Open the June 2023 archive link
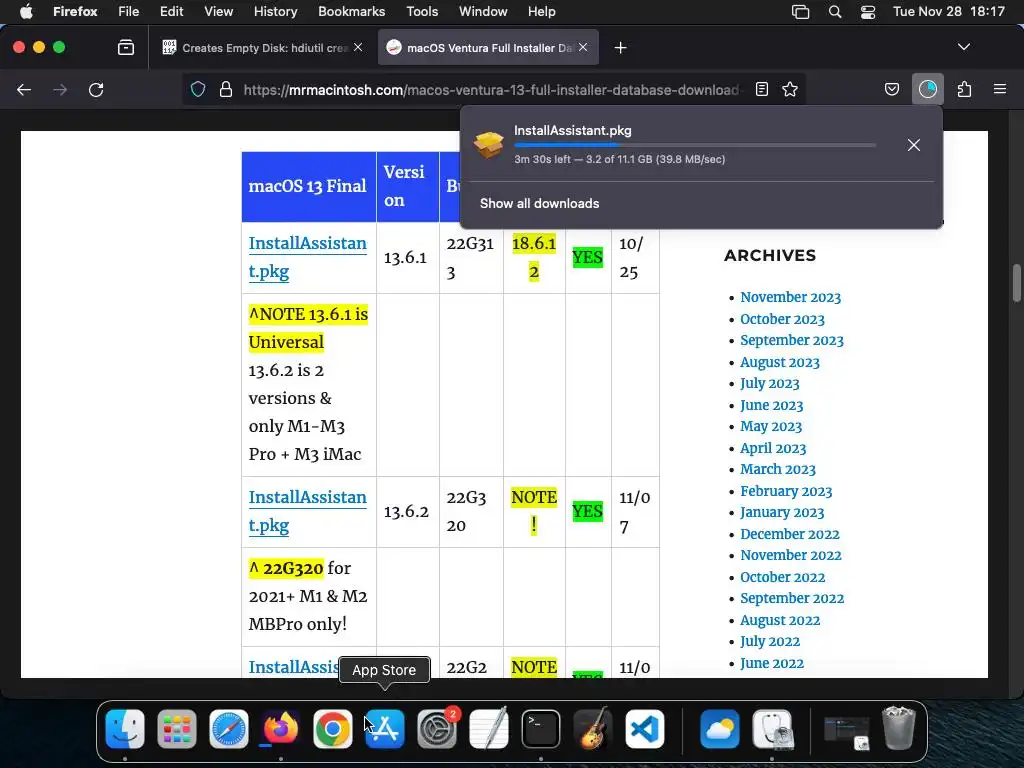The image size is (1024, 768). (771, 406)
